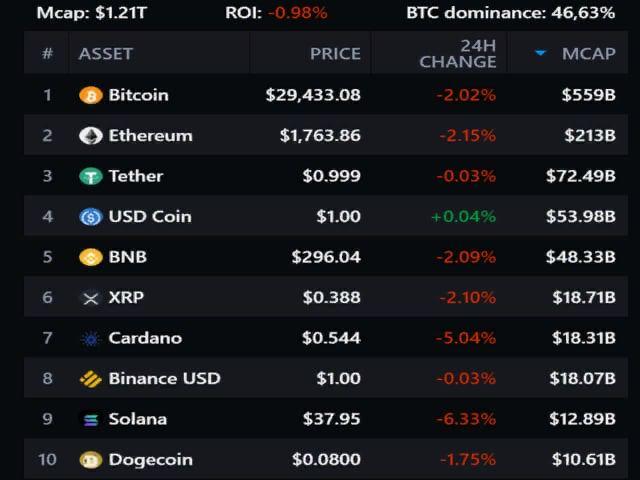
Task: Open the Bitcoin asset name link
Action: pyautogui.click(x=138, y=95)
